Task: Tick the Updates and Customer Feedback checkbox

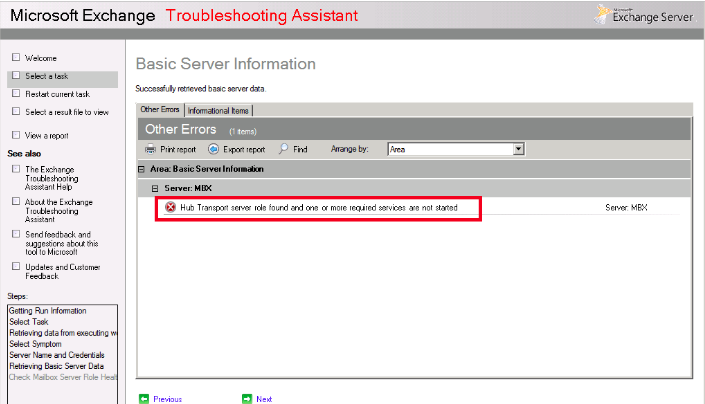Action: 16,266
